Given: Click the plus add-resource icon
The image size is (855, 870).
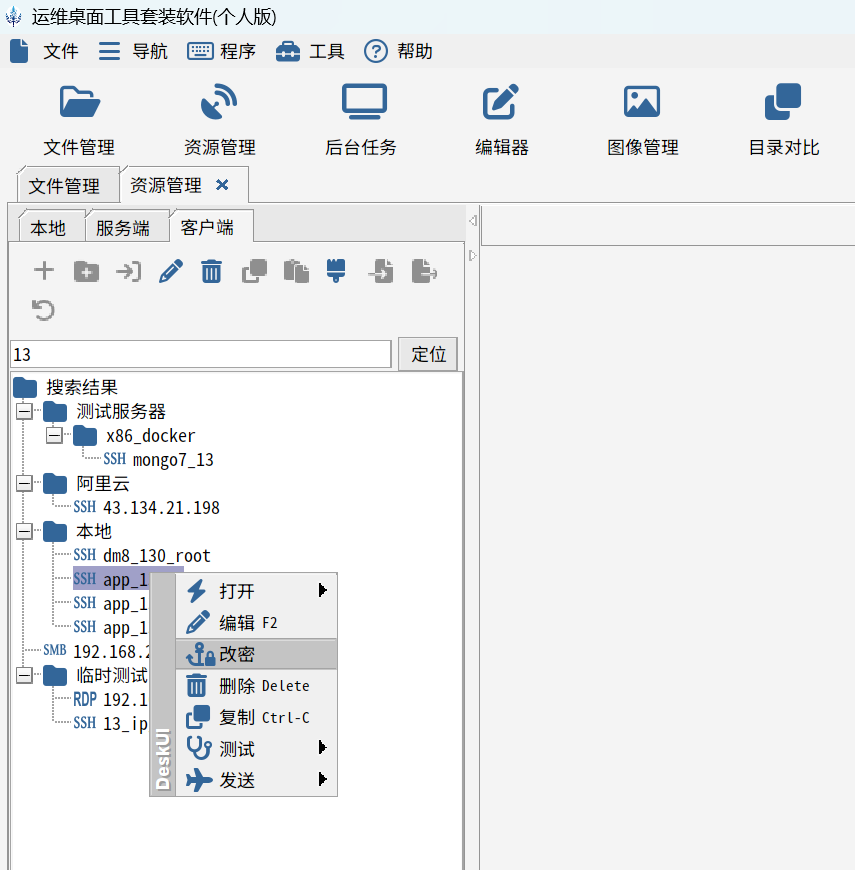Looking at the screenshot, I should [44, 271].
